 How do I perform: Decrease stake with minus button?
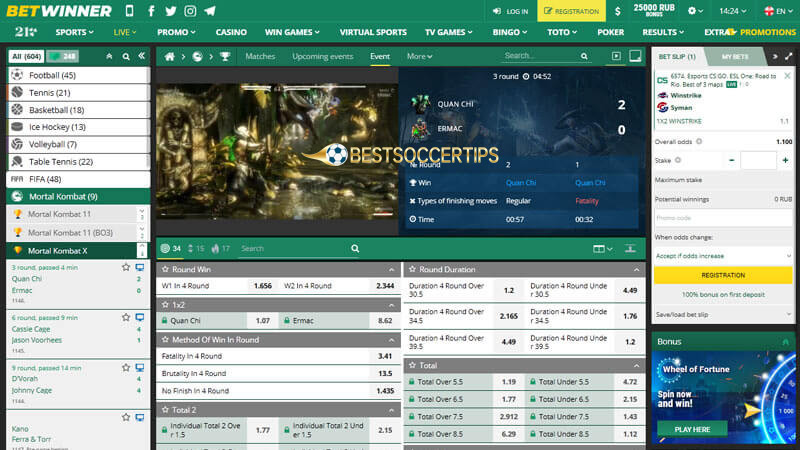(x=732, y=160)
